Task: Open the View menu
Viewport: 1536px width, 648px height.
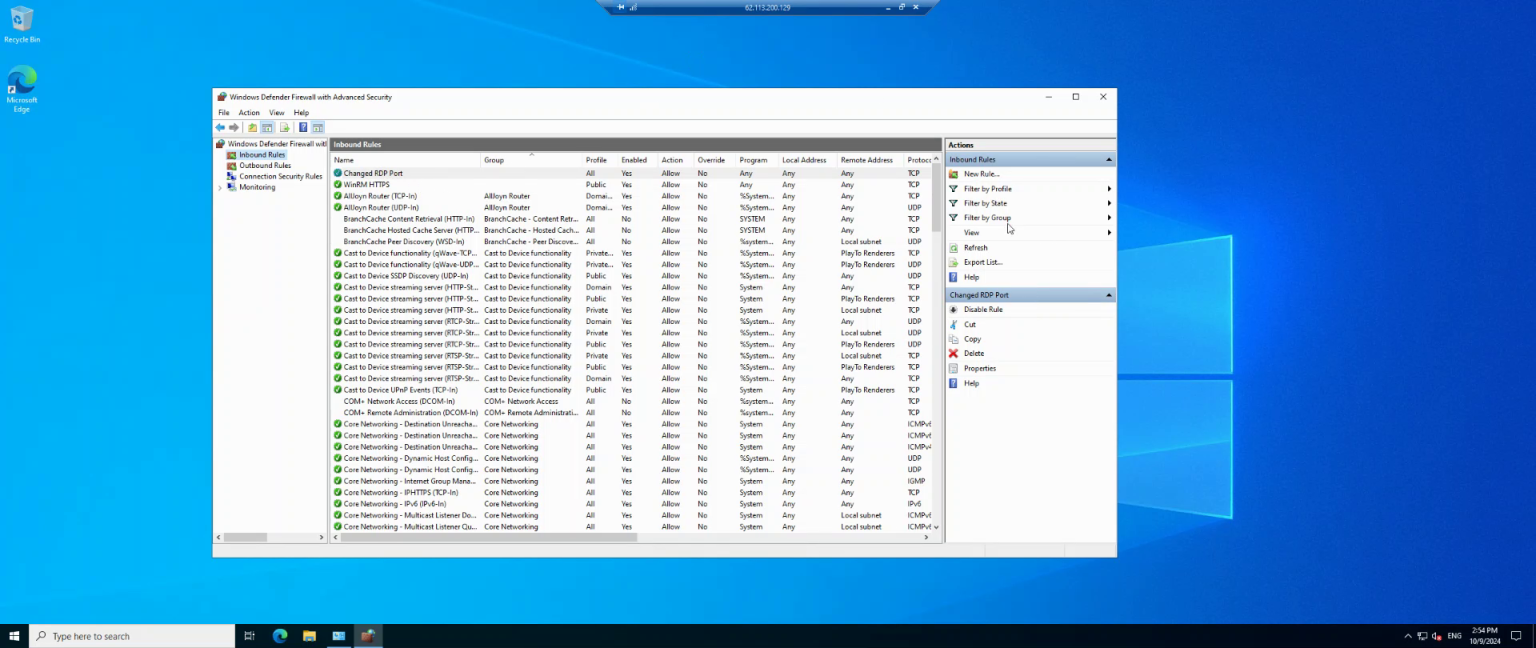Action: point(276,112)
